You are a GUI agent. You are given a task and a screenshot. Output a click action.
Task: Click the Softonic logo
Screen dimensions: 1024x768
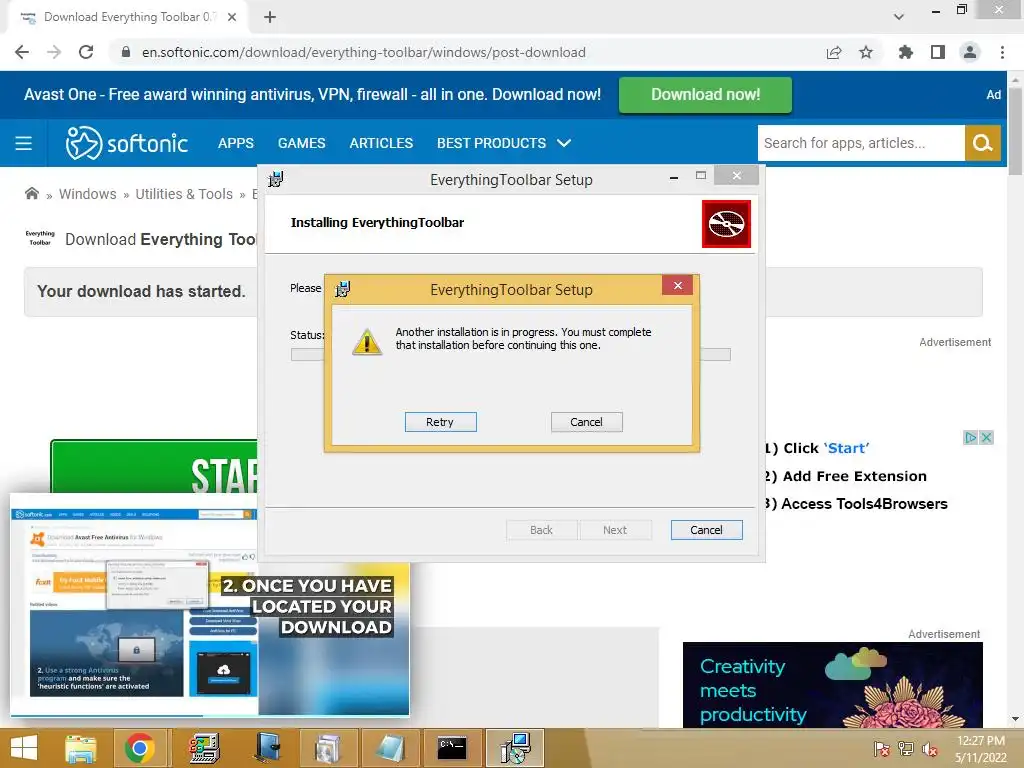[x=127, y=143]
